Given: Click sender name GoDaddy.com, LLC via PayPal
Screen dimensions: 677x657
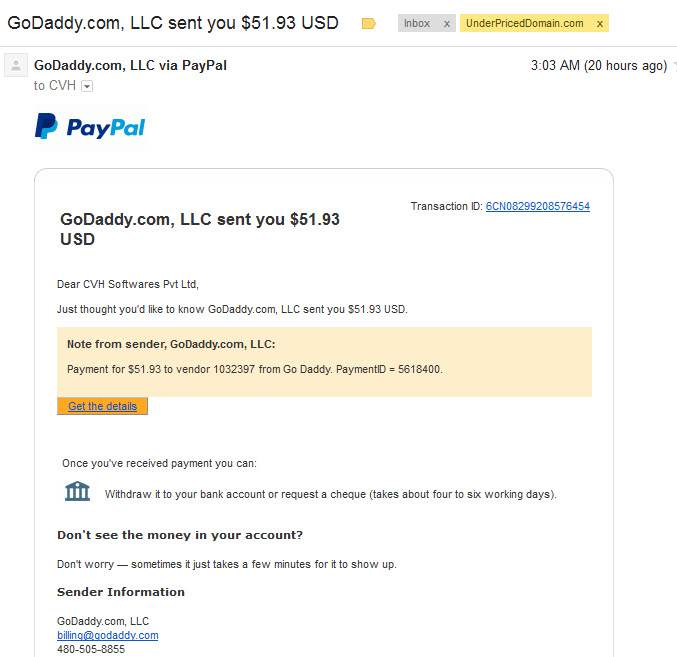Looking at the screenshot, I should [x=130, y=65].
